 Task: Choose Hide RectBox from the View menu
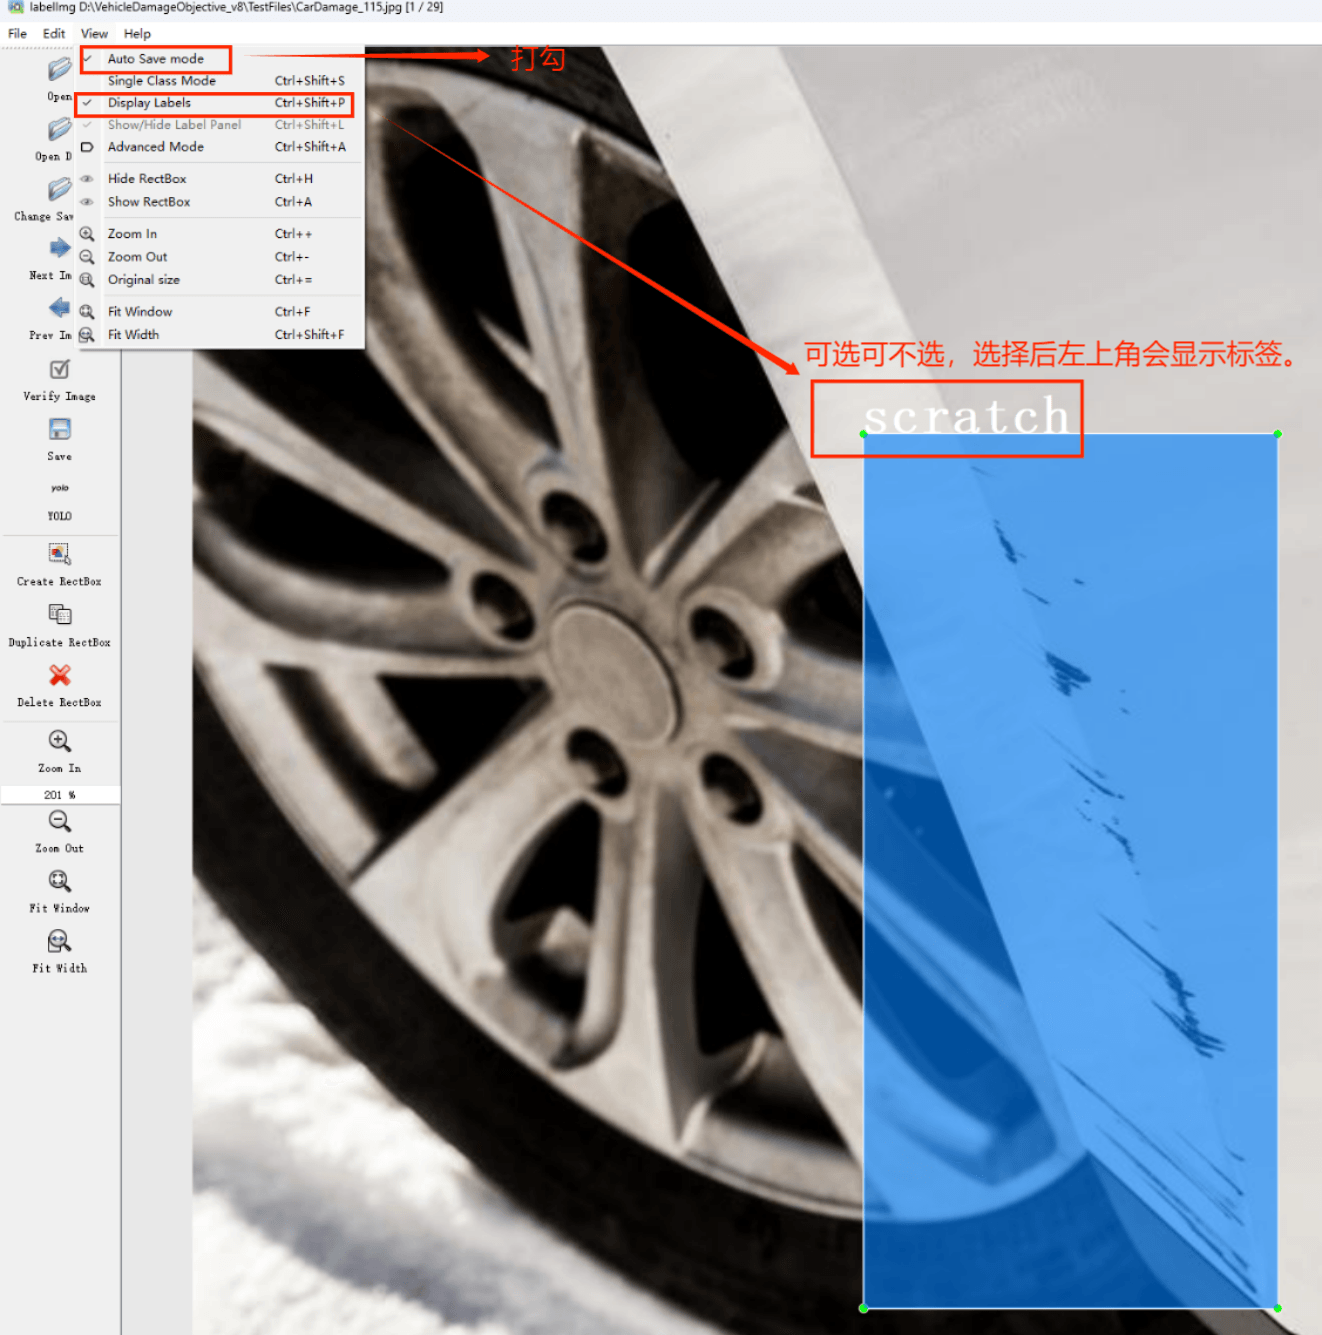220,179
